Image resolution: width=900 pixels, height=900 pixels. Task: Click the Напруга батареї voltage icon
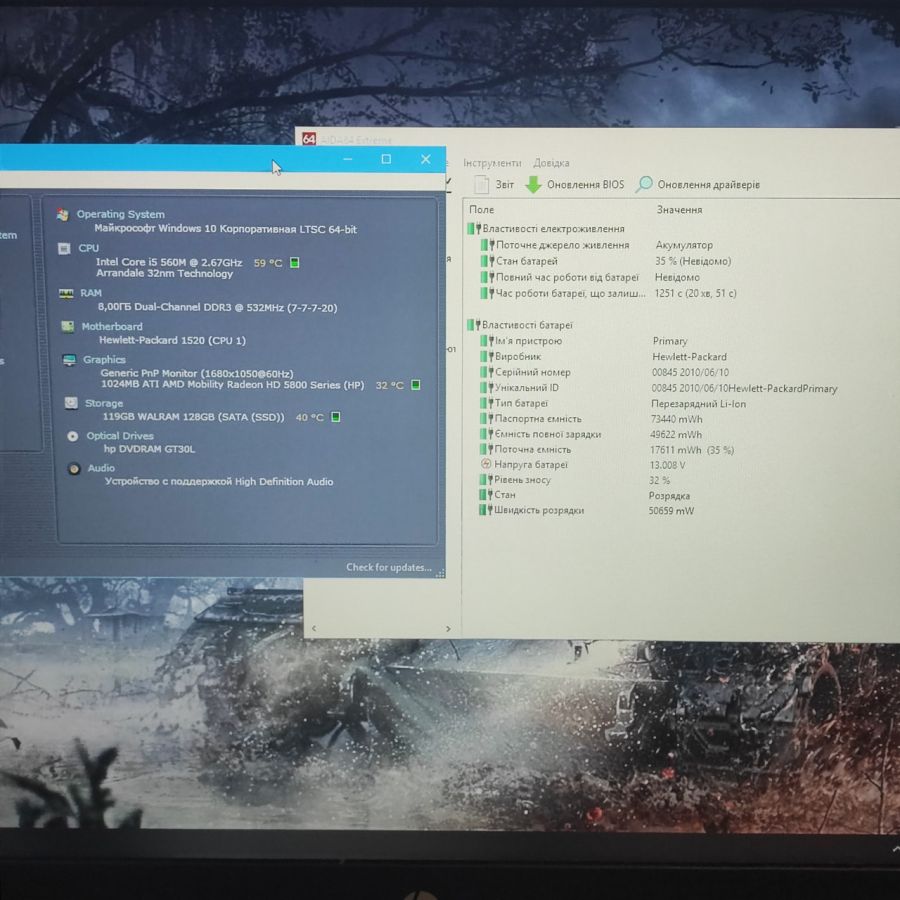pyautogui.click(x=486, y=464)
